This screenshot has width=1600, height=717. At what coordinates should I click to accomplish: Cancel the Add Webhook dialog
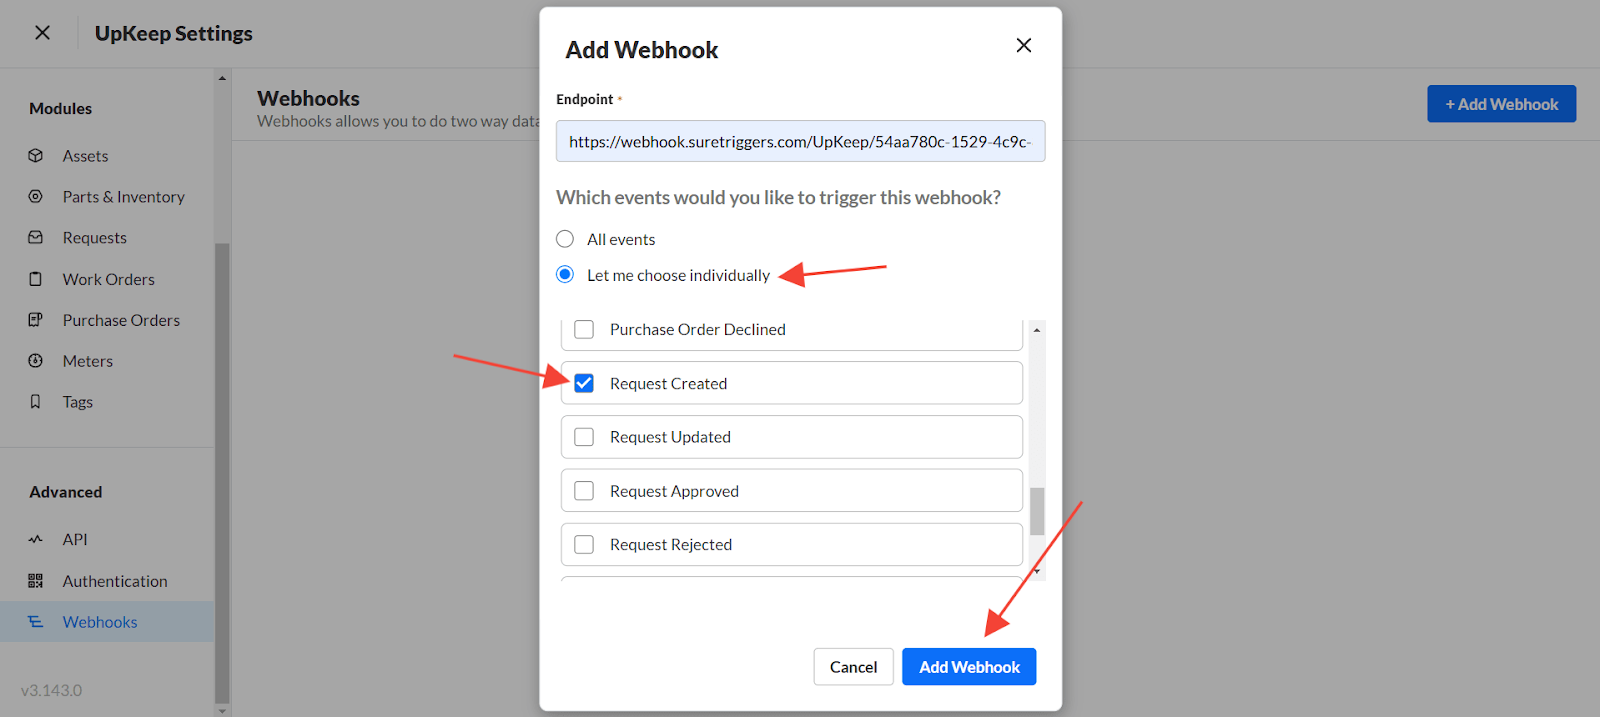853,667
